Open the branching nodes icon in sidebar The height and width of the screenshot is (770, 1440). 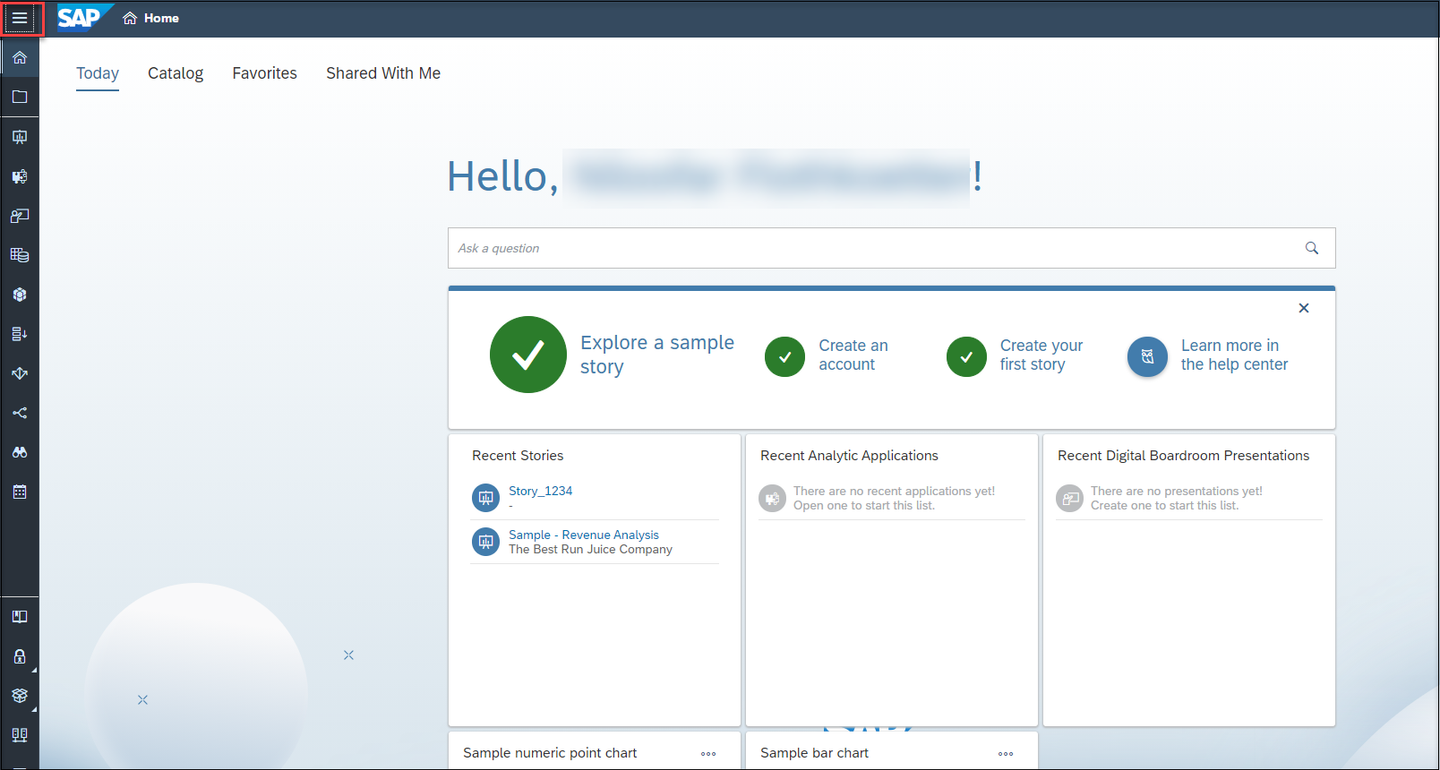point(19,413)
